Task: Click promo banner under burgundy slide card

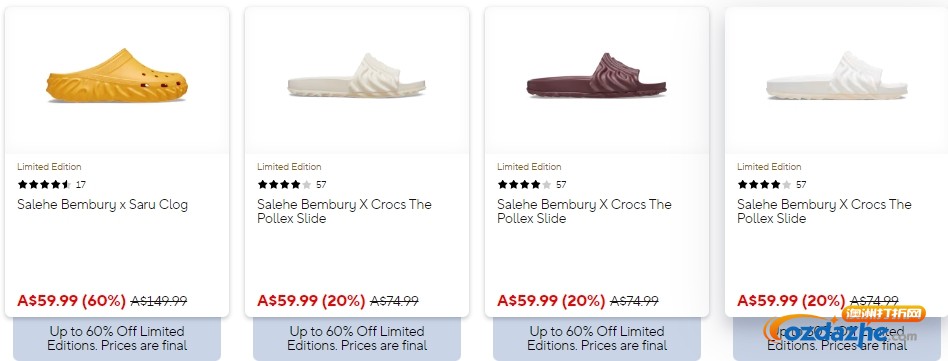Action: click(x=597, y=339)
